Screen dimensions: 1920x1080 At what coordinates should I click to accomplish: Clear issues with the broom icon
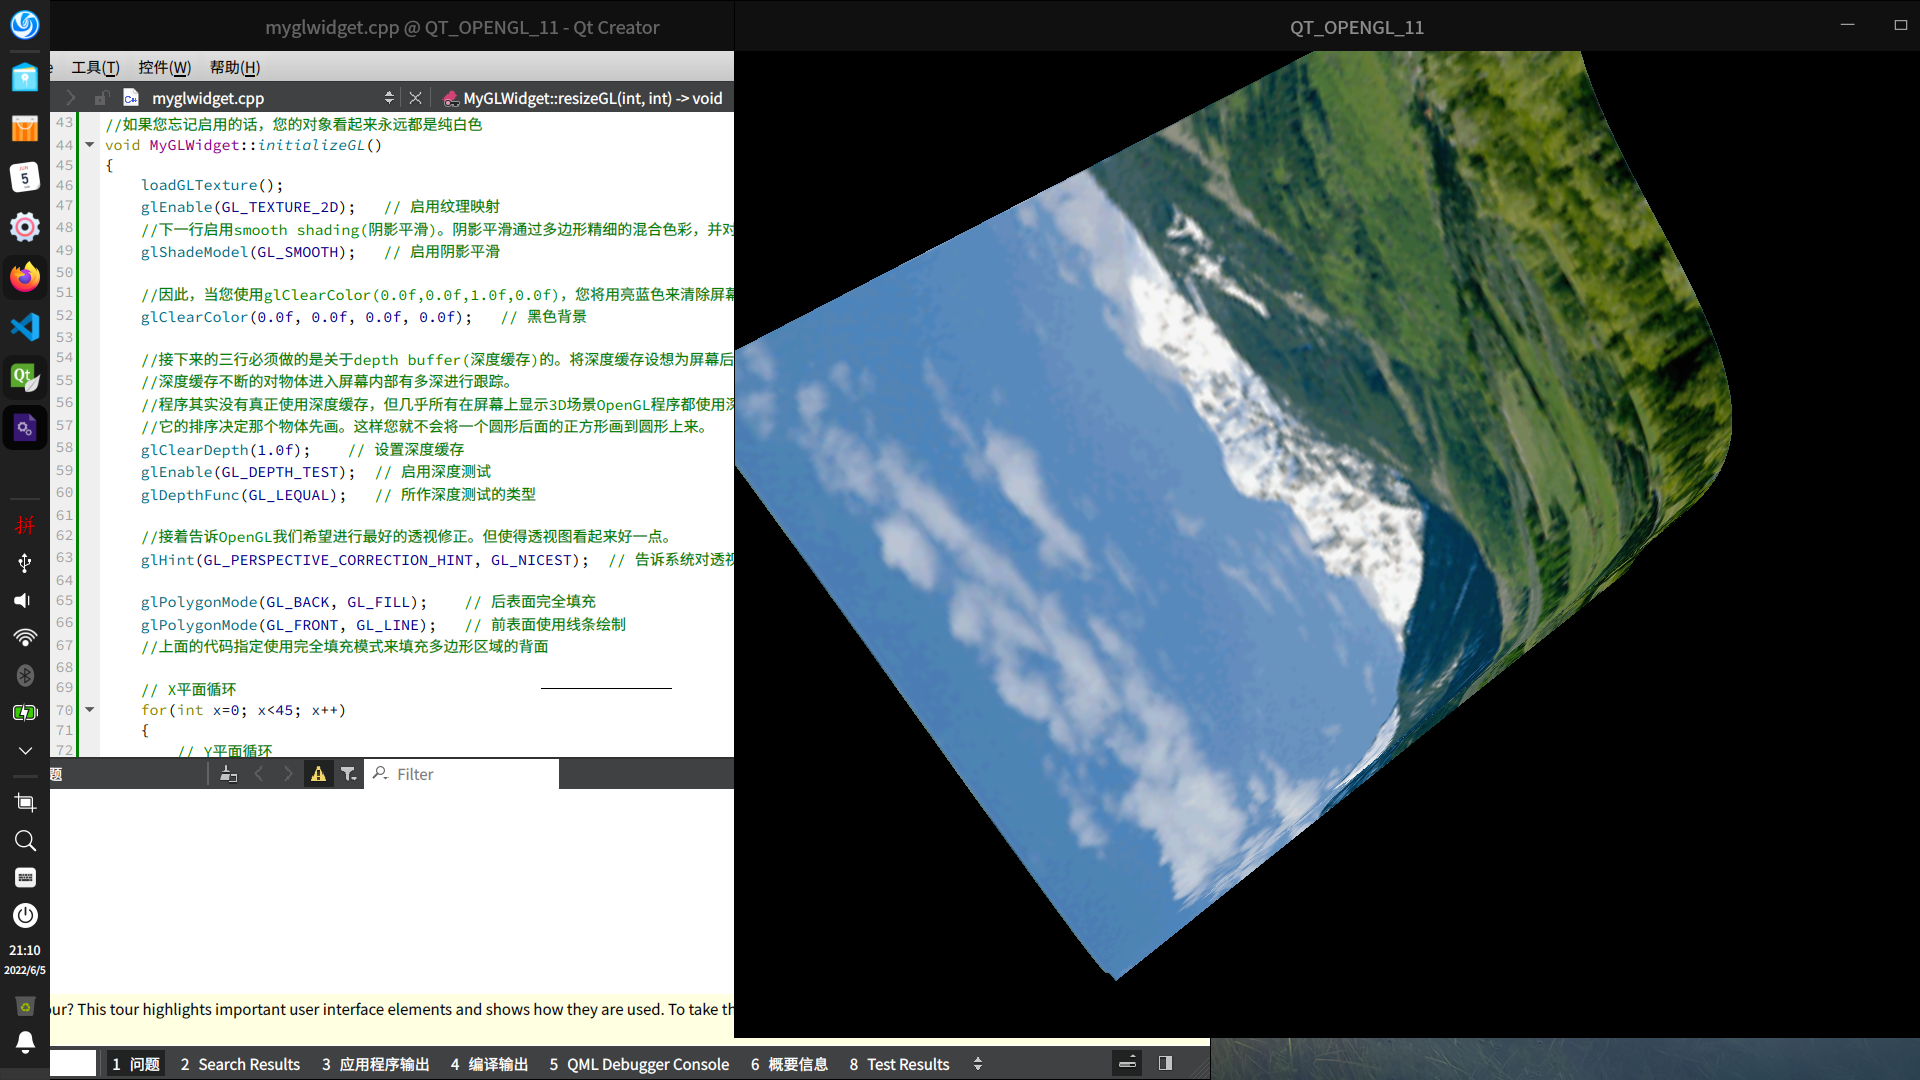click(228, 774)
